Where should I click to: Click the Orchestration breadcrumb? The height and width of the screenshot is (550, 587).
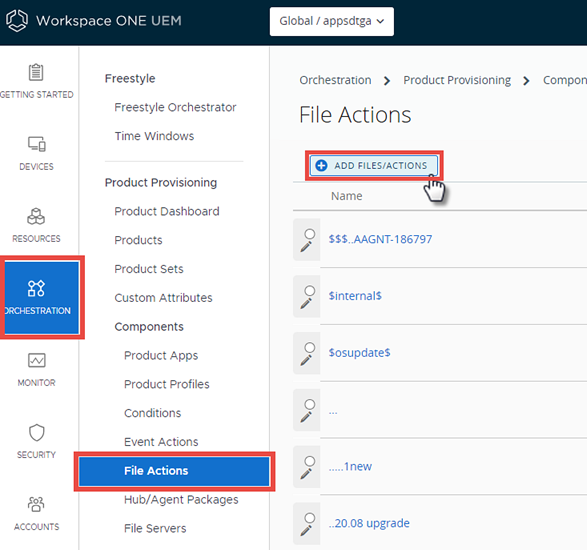[x=335, y=80]
